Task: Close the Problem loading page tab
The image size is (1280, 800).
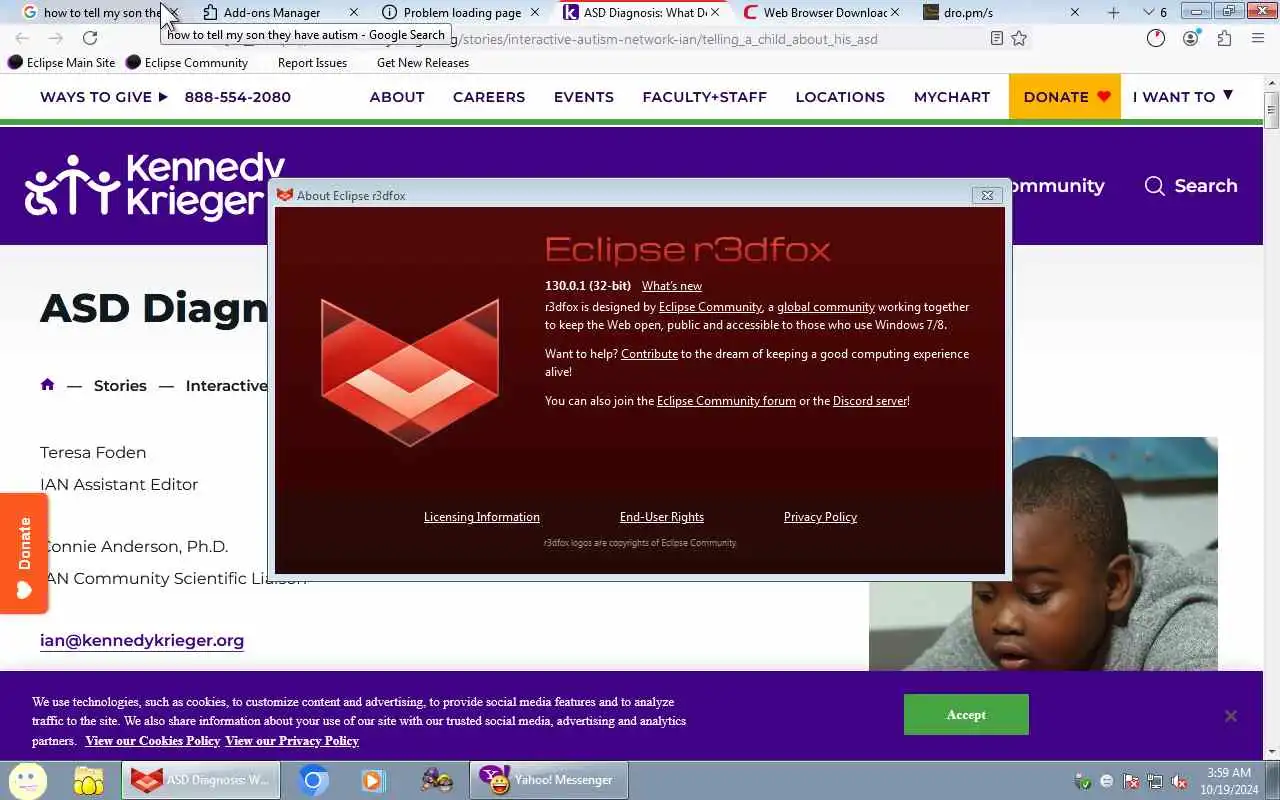Action: pyautogui.click(x=534, y=13)
